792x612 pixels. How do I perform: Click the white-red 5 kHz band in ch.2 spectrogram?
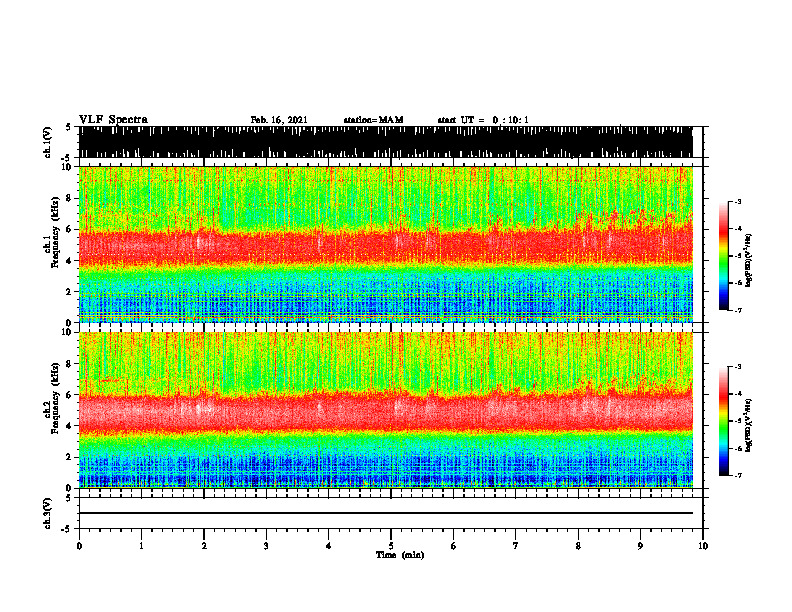pos(385,413)
